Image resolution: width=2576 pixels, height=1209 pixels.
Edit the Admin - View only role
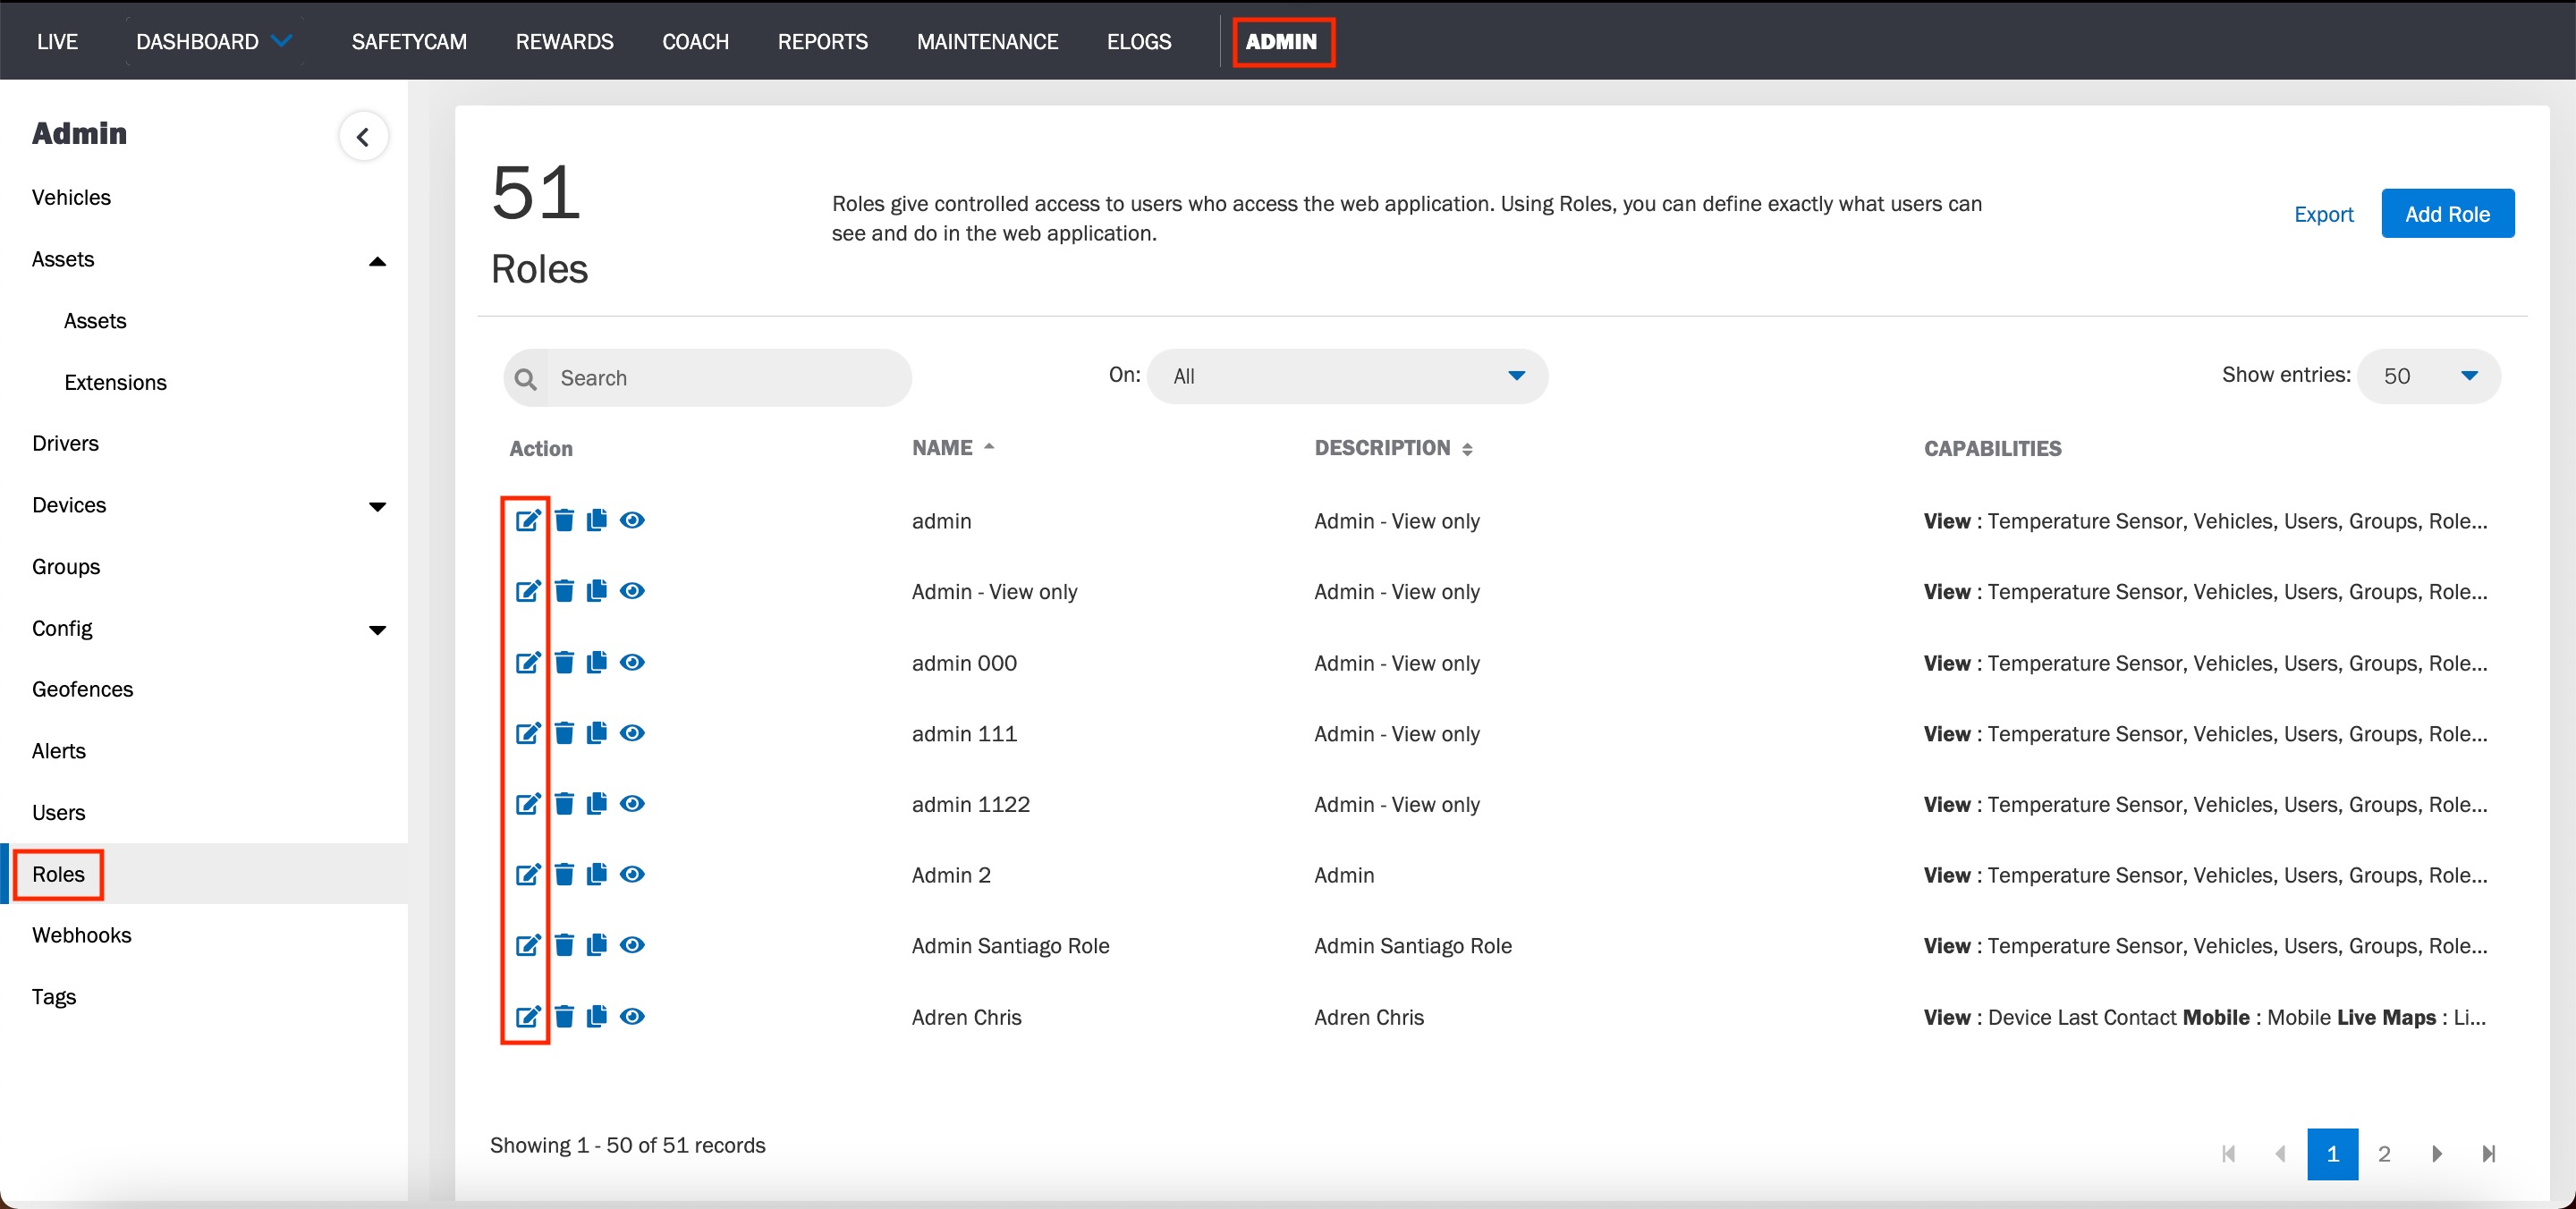(x=528, y=591)
